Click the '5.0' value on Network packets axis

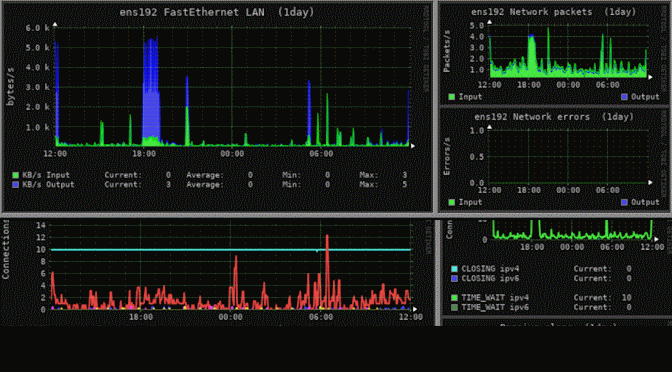[477, 26]
